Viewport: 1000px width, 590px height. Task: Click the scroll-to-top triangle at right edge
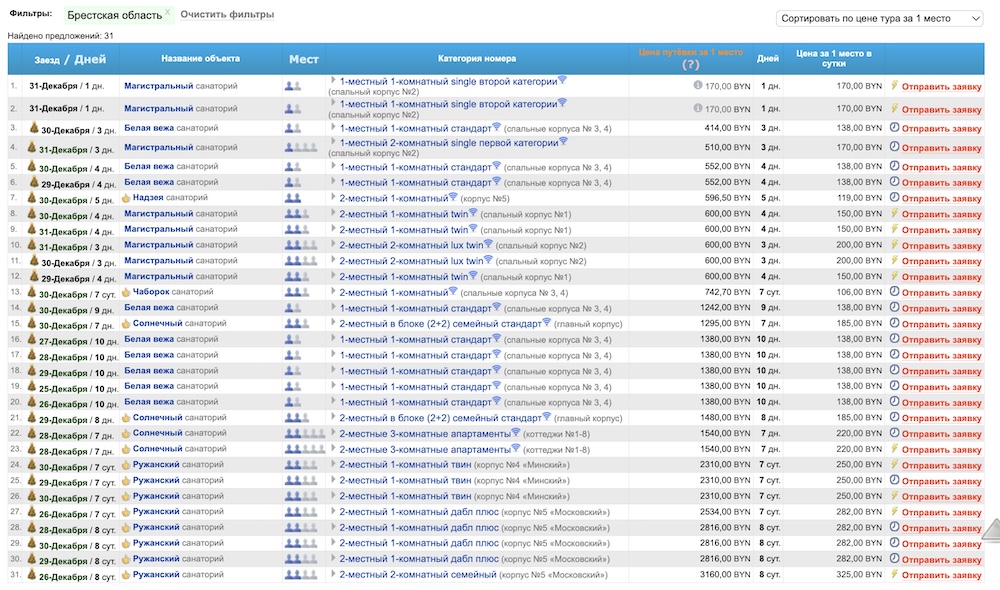pyautogui.click(x=989, y=531)
